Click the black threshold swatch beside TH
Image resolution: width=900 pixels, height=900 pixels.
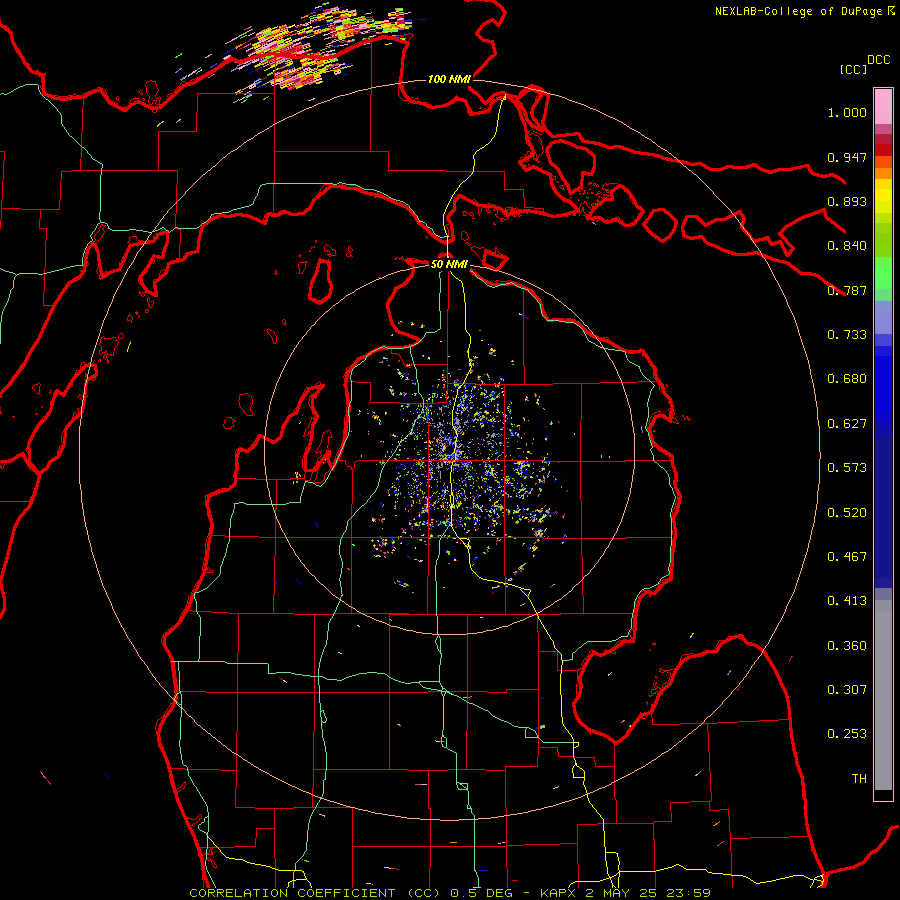click(883, 794)
